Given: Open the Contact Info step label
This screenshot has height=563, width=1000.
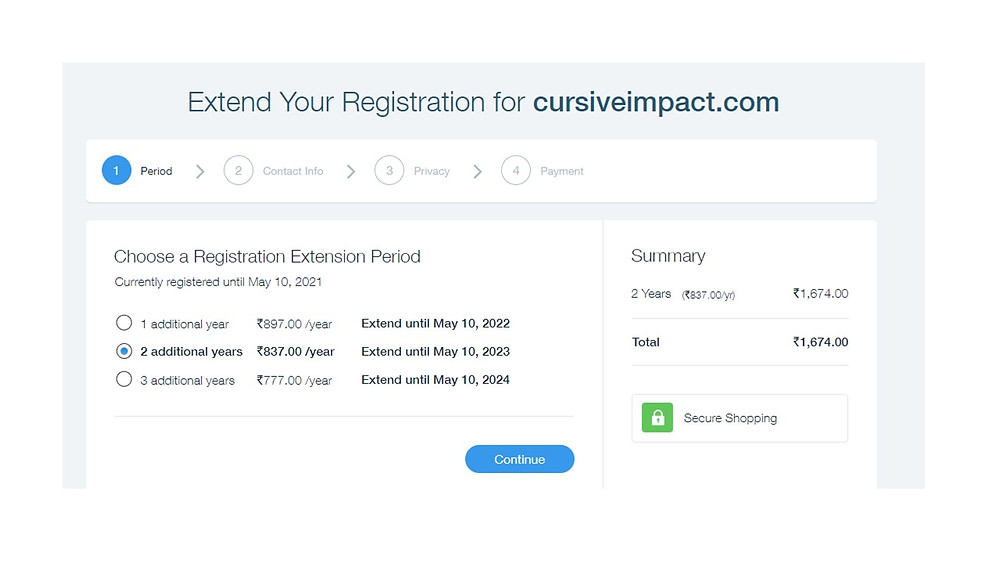Looking at the screenshot, I should coord(293,171).
